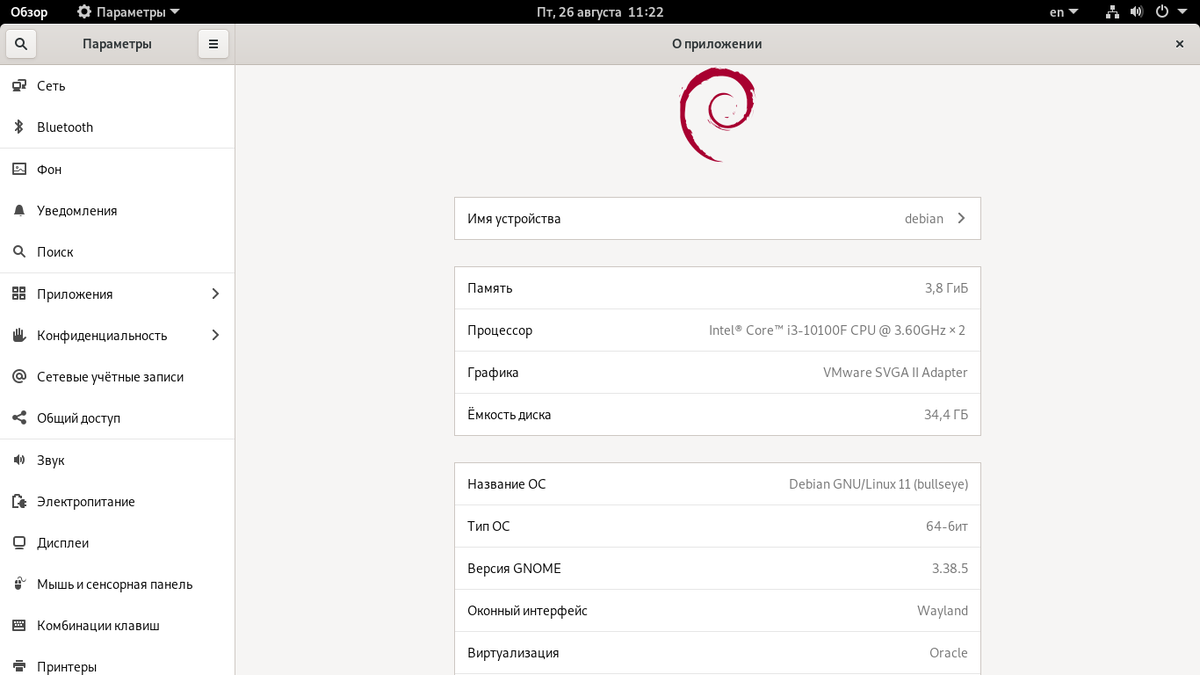Open the Параметры app menu arrow in top bar
Viewport: 1200px width, 675px height.
(x=175, y=12)
